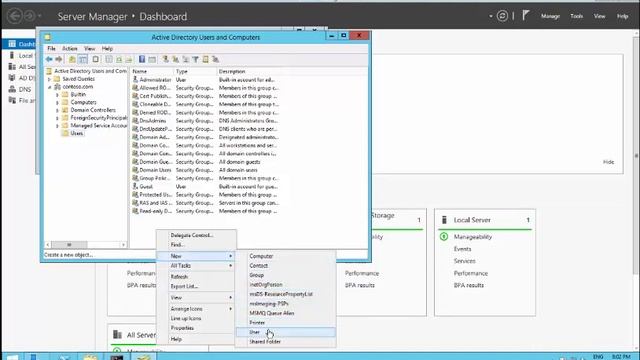Open the Tools menu in Server Manager
The width and height of the screenshot is (640, 360).
576,16
